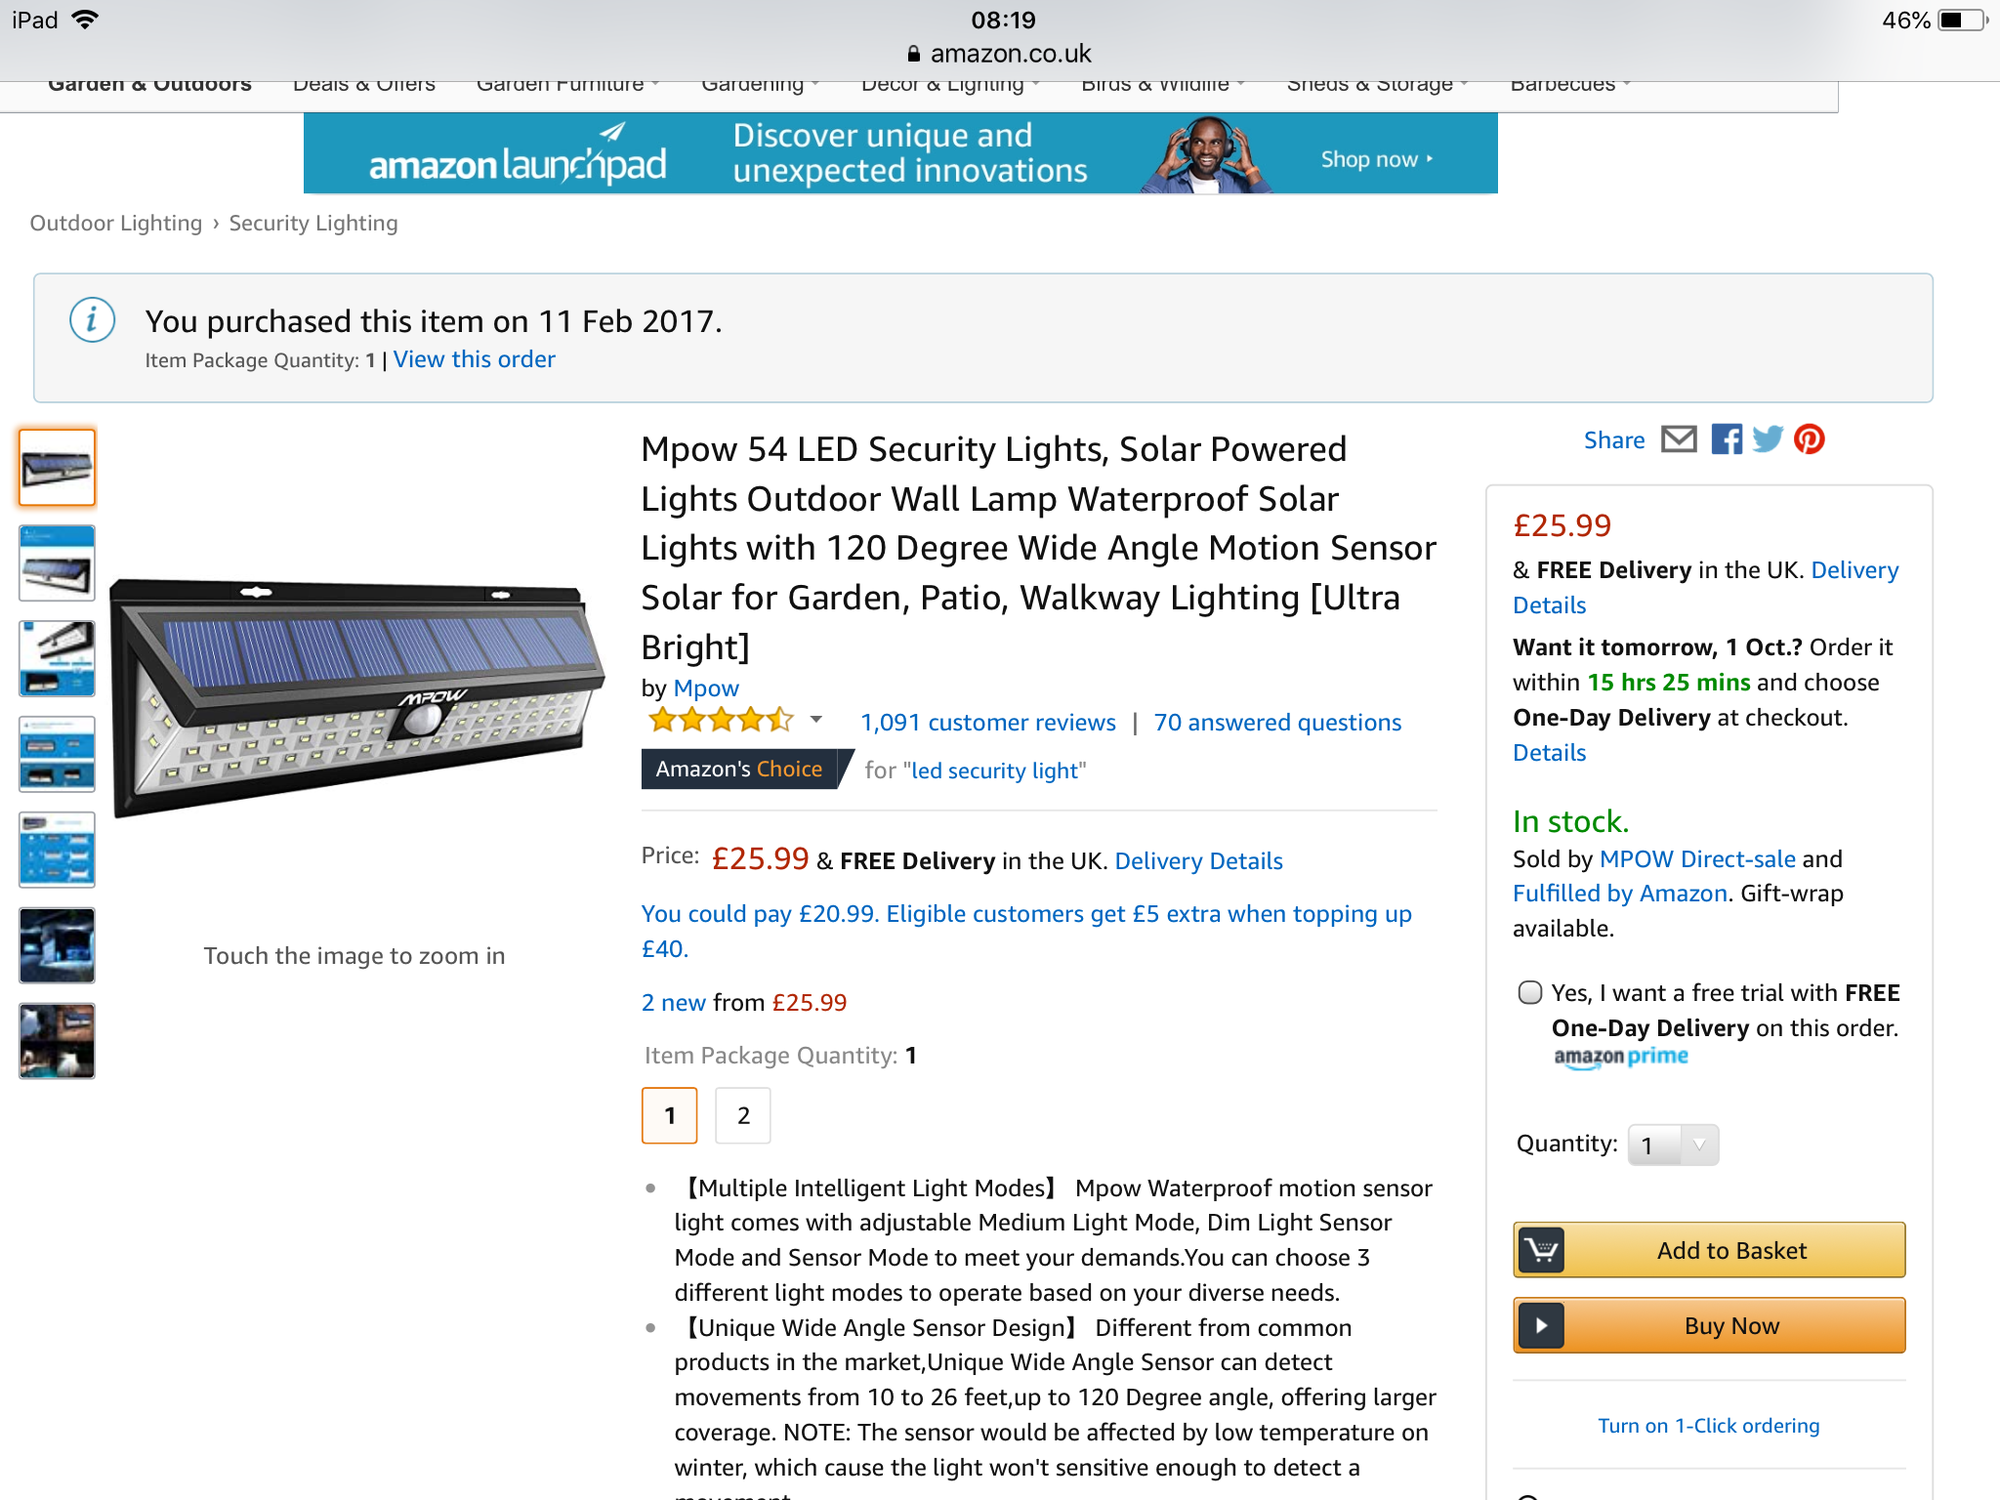Share on Pinterest icon
Viewport: 2000px width, 1500px height.
[1809, 439]
